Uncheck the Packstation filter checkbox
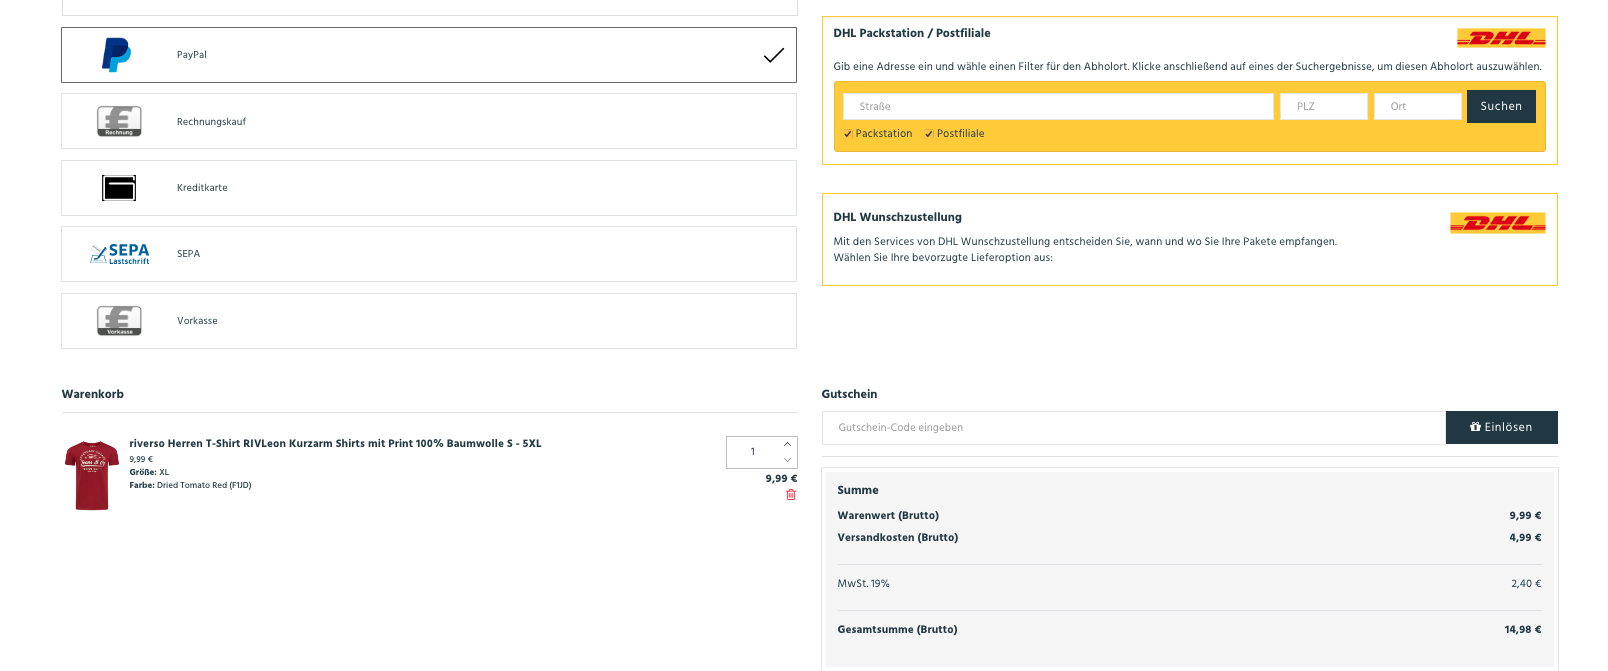 (x=848, y=134)
